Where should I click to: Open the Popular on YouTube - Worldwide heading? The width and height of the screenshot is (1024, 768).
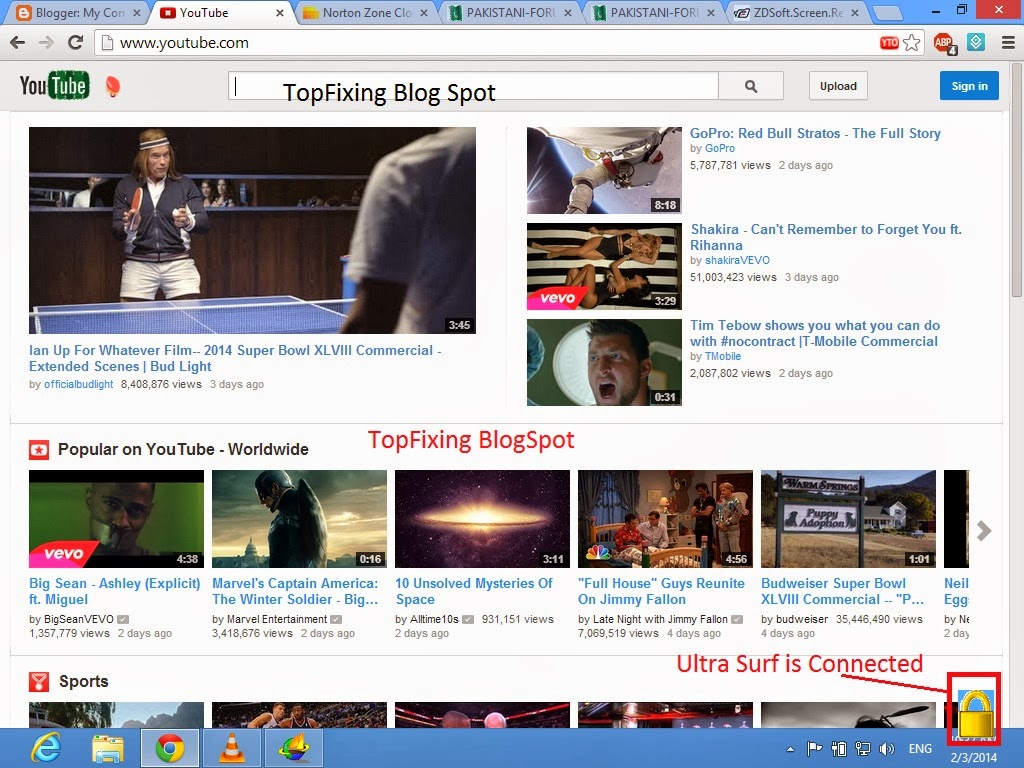tap(183, 450)
